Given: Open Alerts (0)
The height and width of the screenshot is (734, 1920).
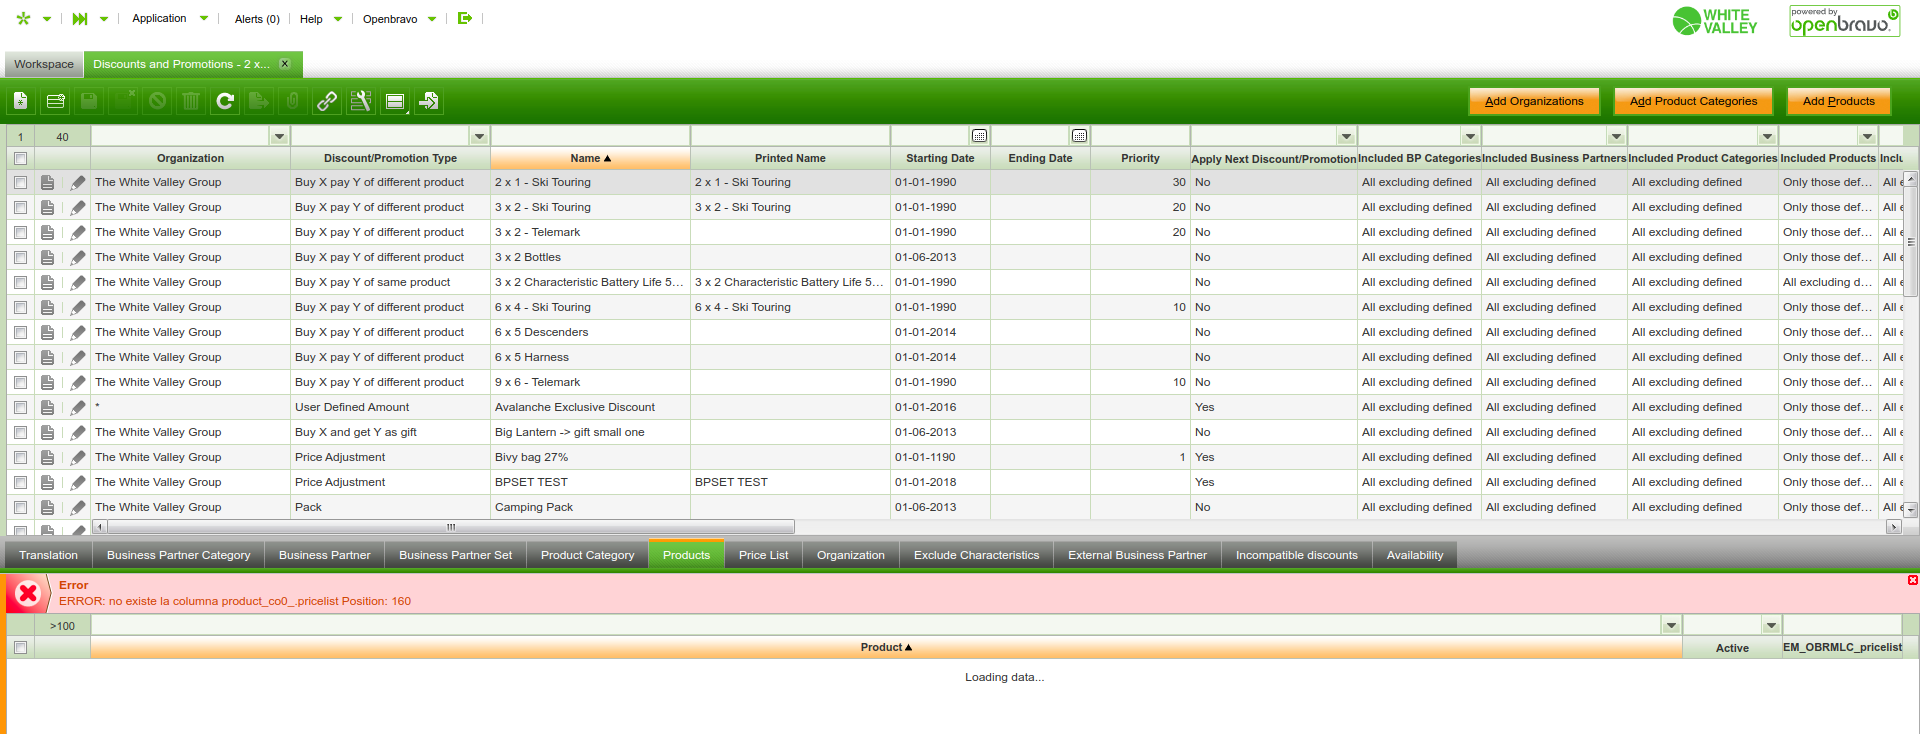Looking at the screenshot, I should pos(257,19).
